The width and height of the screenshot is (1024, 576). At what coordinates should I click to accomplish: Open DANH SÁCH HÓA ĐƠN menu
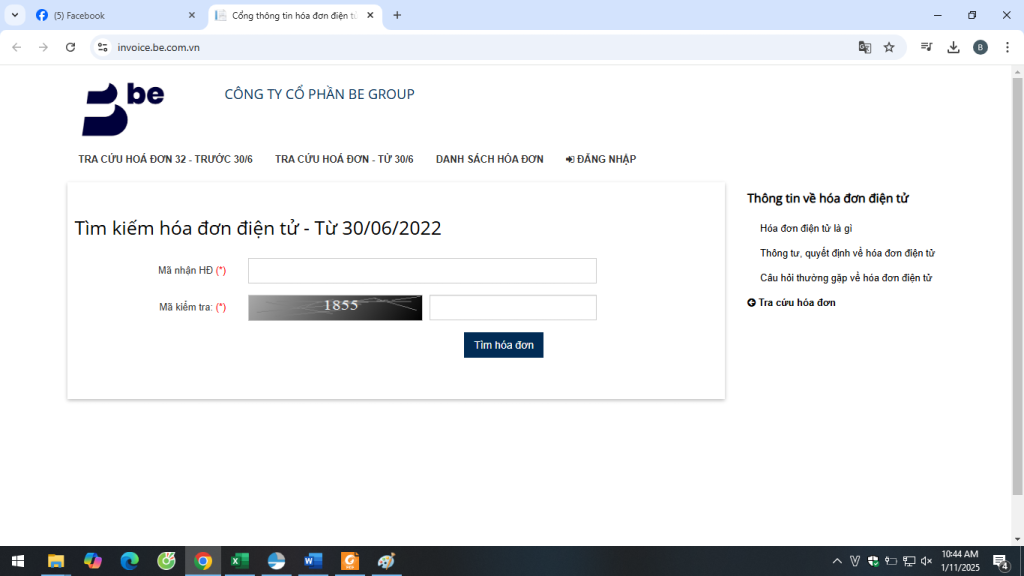490,159
